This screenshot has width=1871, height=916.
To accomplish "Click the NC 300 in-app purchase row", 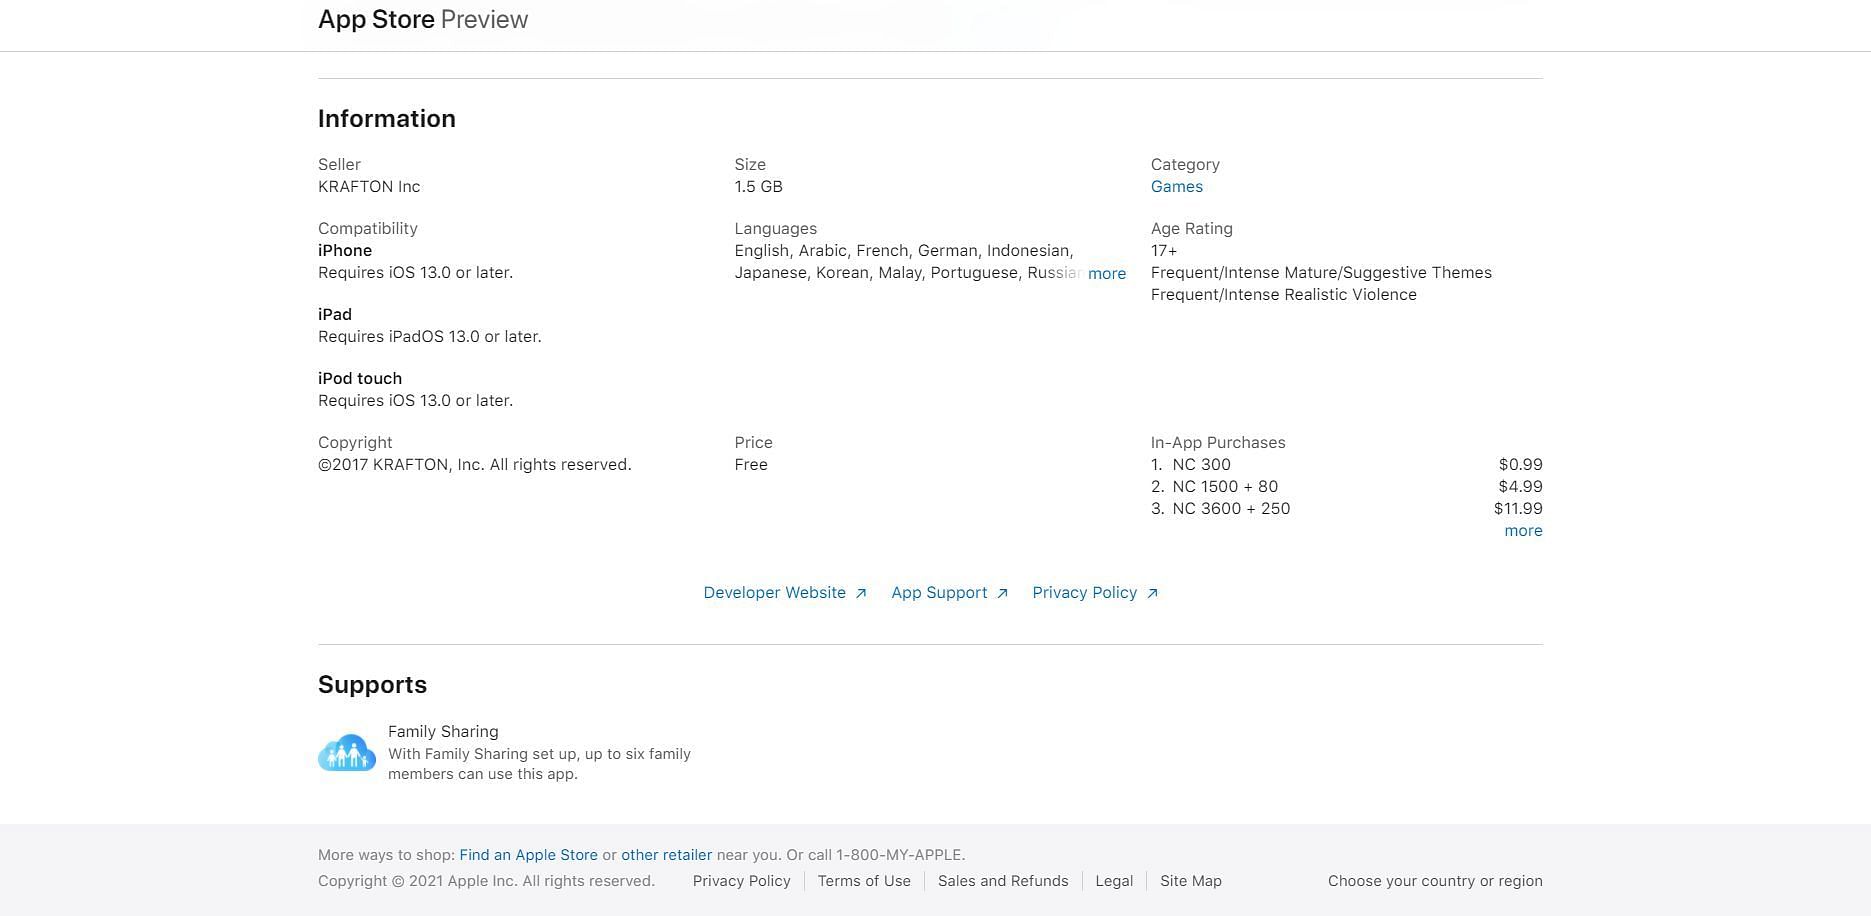I will [1346, 465].
